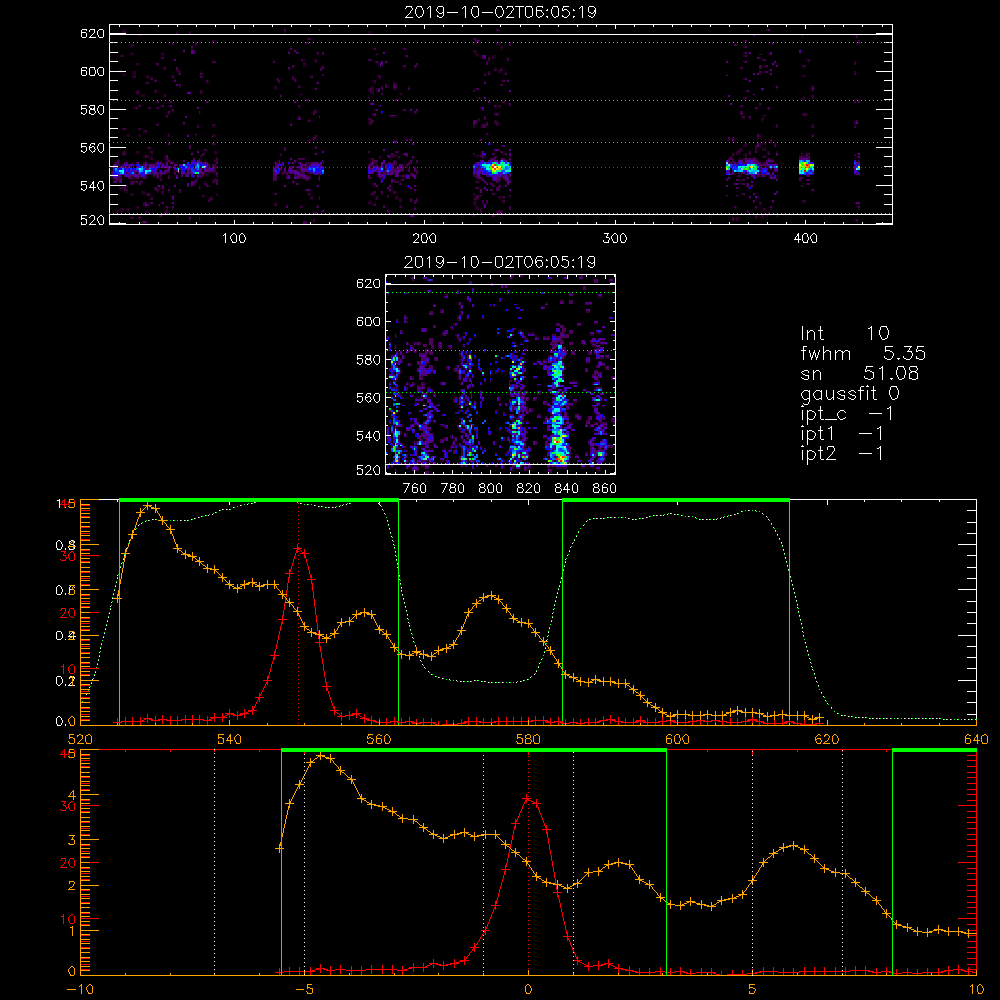
Task: Select the 'ipt1 -1' readout
Action: [842, 434]
